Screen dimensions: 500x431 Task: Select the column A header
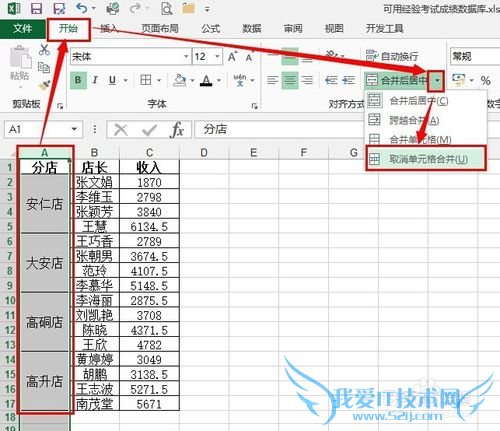pyautogui.click(x=44, y=153)
